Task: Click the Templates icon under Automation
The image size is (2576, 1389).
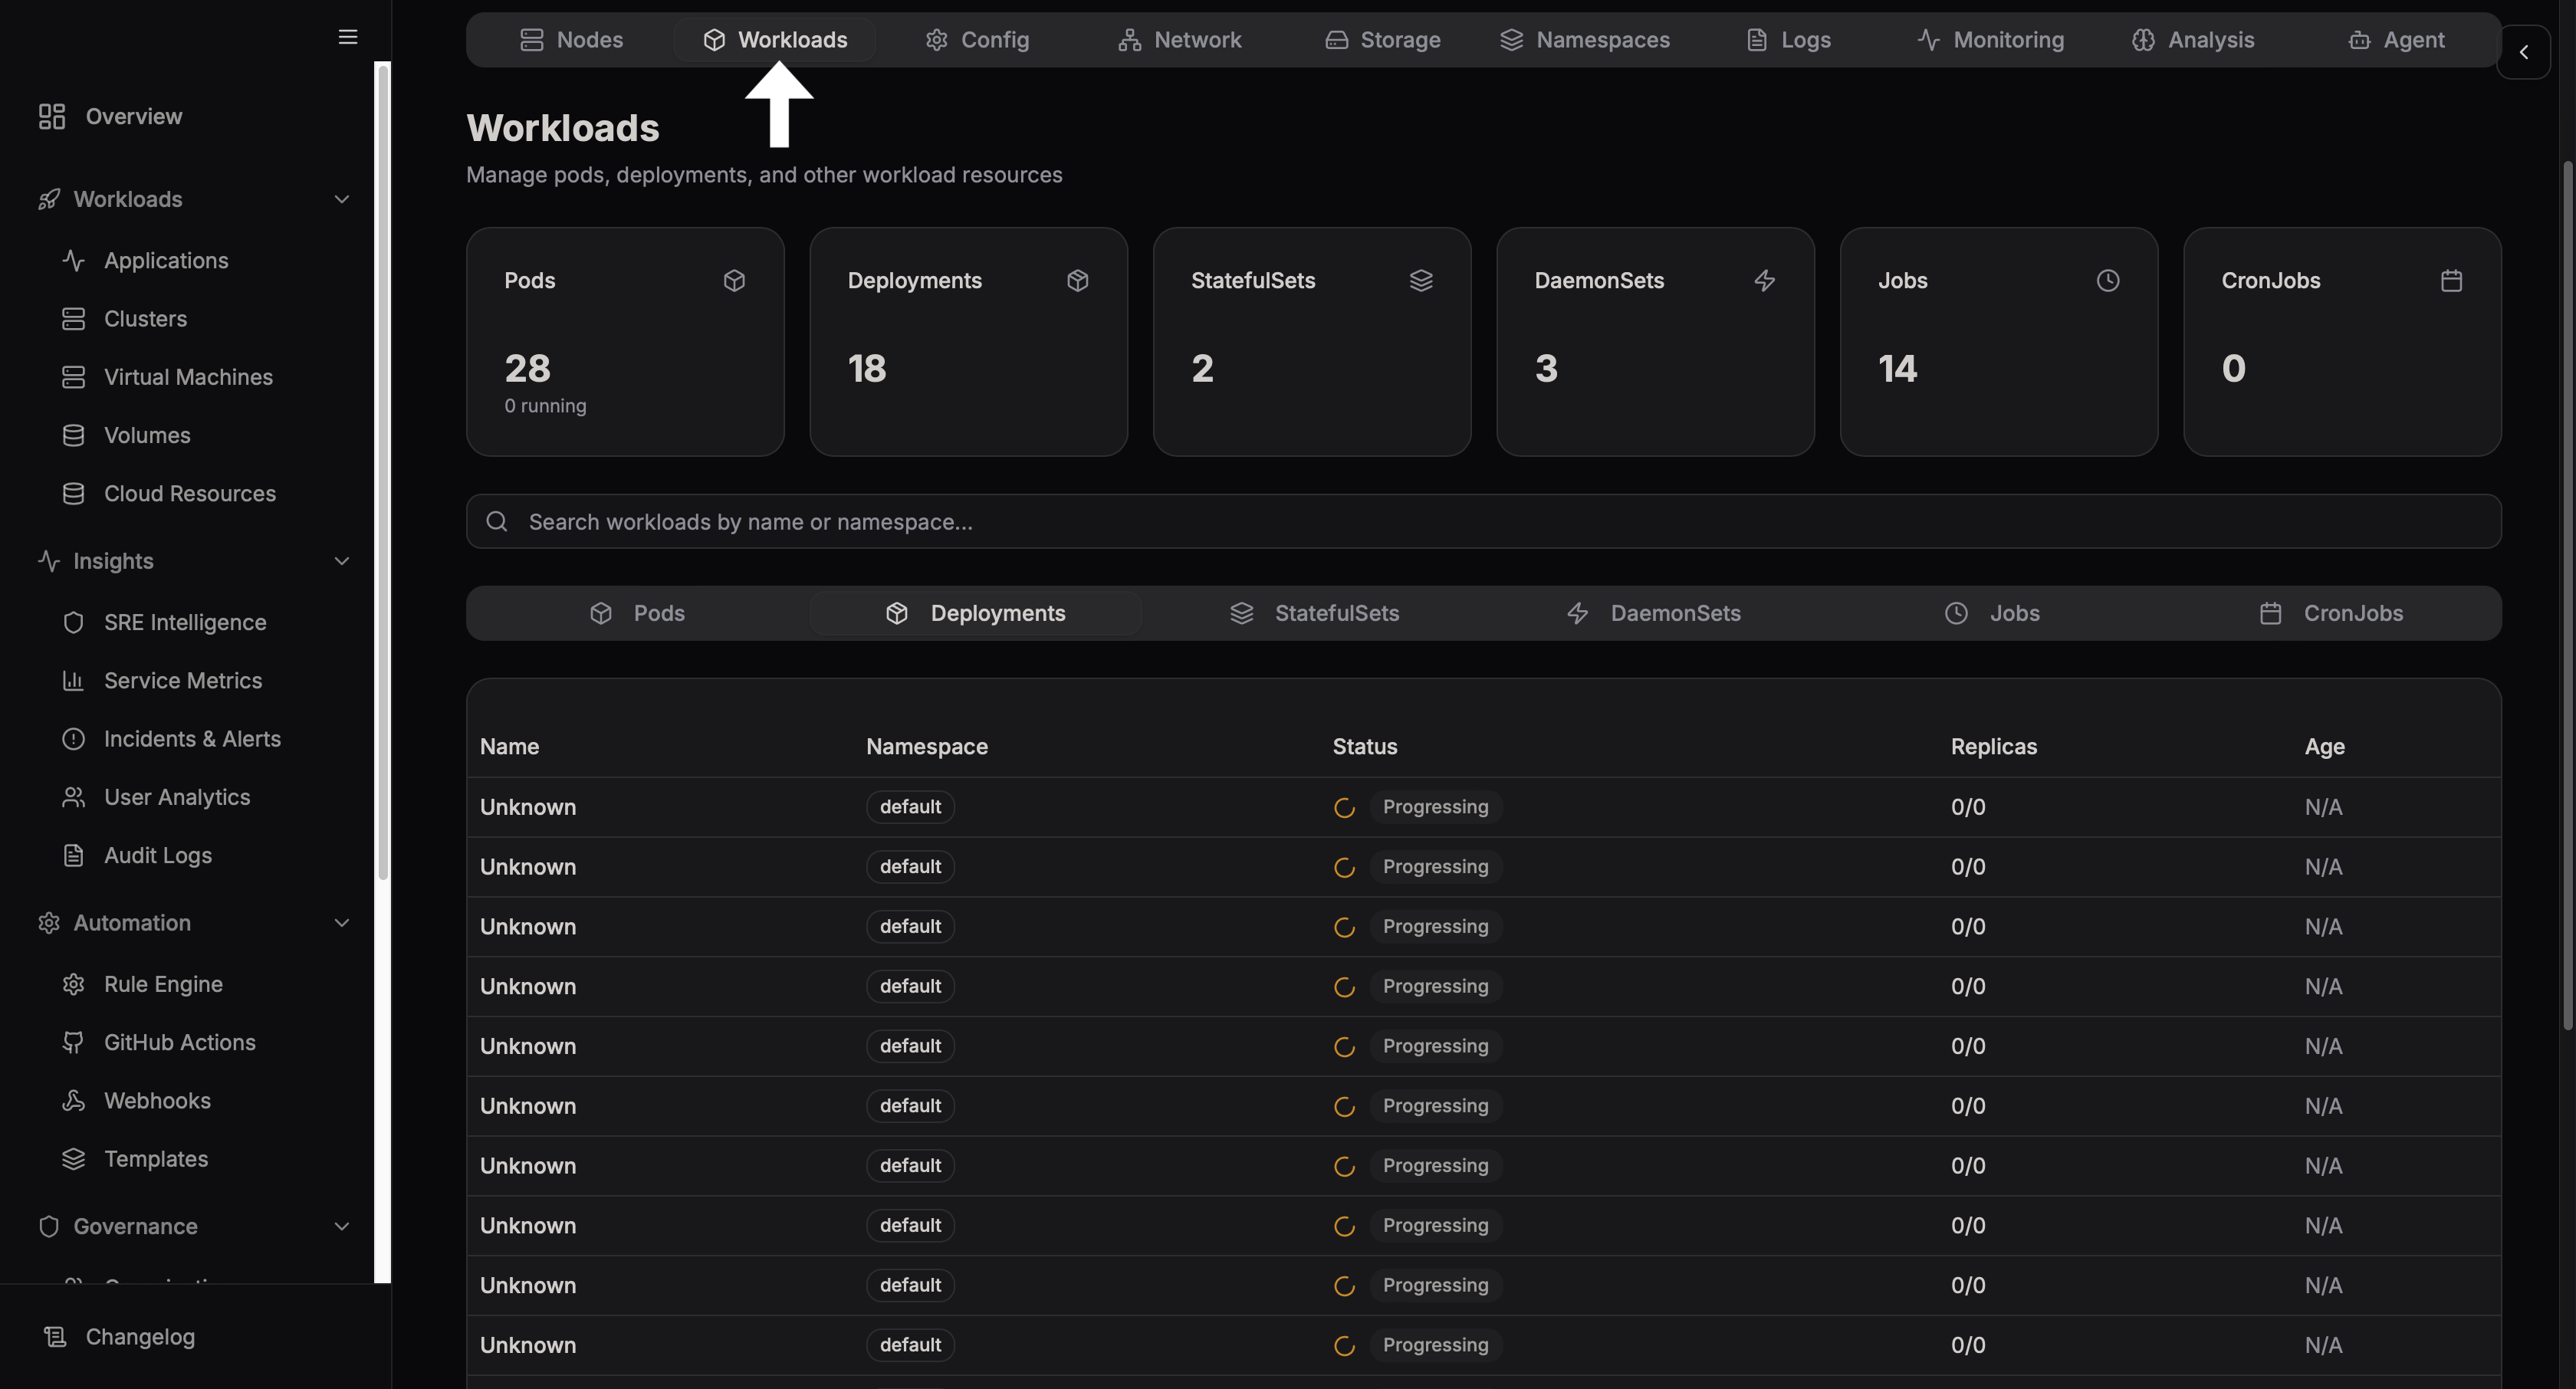Action: (x=74, y=1159)
